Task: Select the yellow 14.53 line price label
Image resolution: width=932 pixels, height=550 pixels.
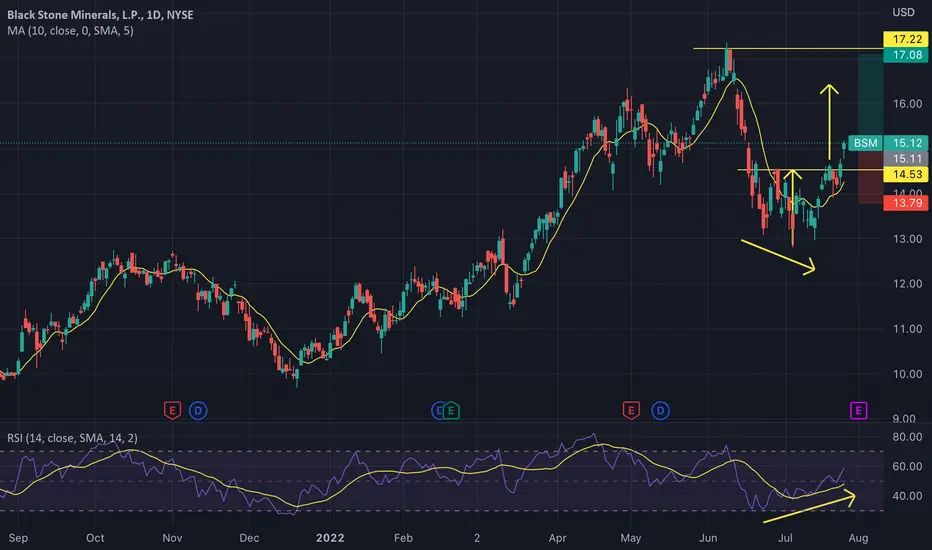Action: tap(906, 174)
